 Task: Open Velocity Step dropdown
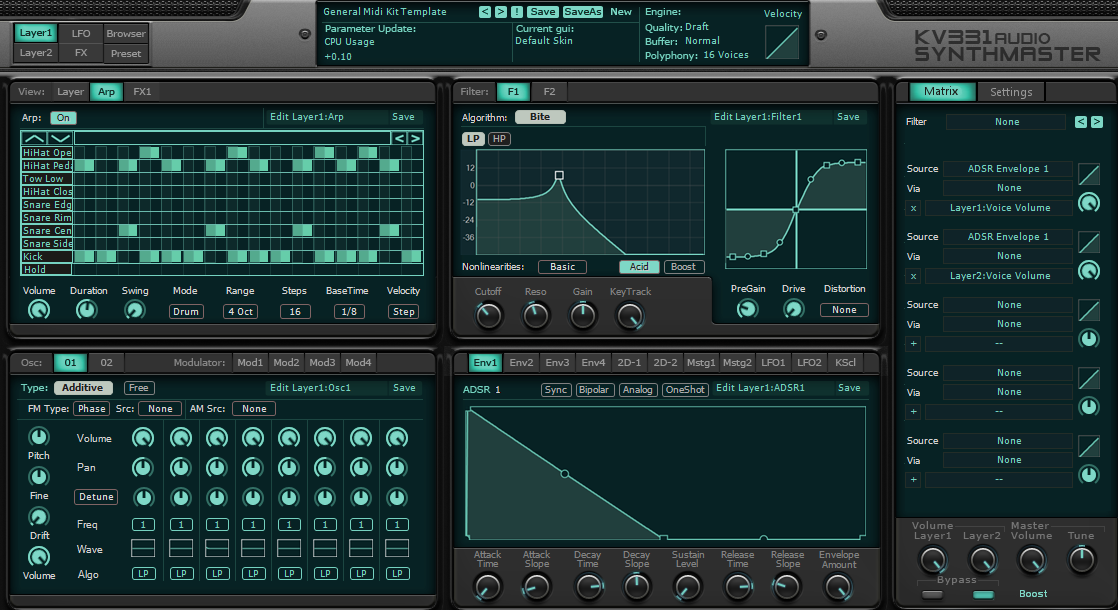404,311
